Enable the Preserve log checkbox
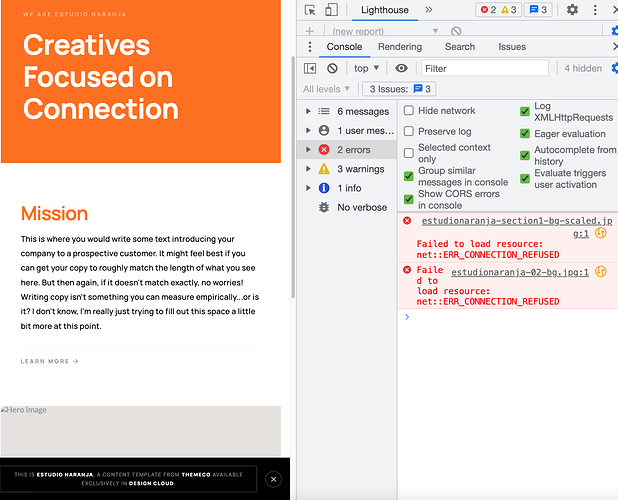 (x=409, y=131)
